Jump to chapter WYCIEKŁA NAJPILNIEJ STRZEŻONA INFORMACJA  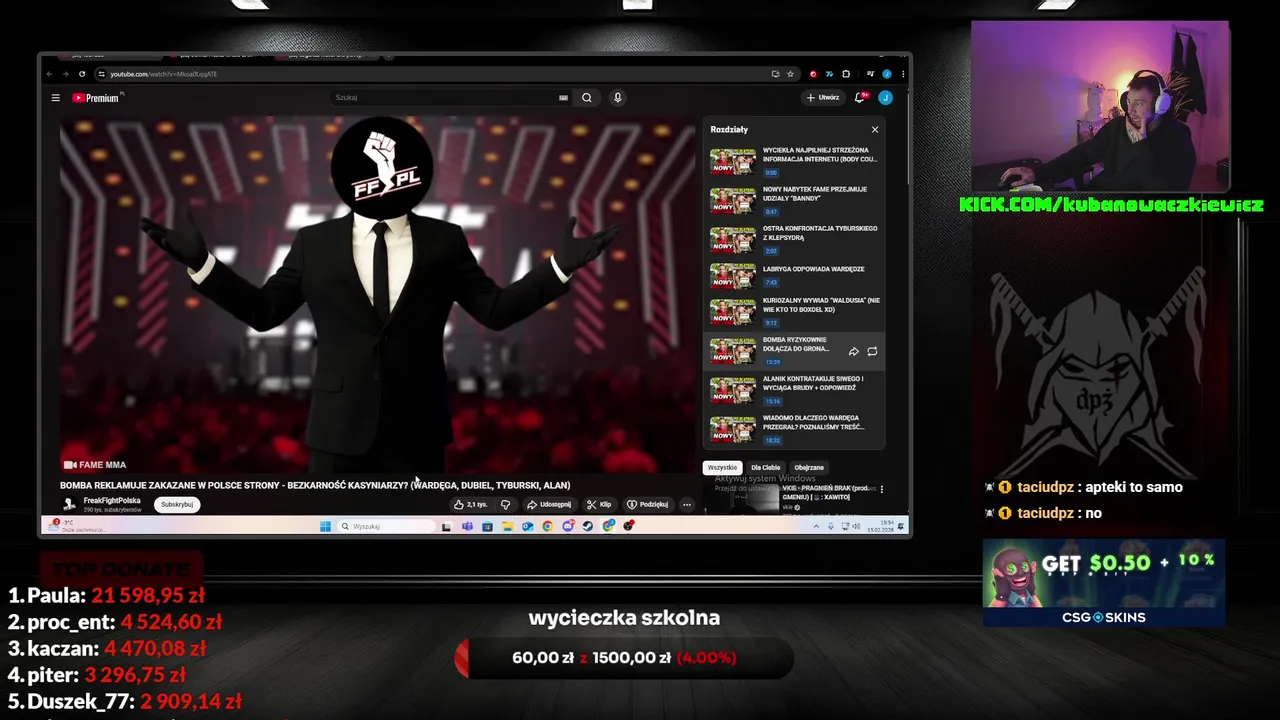(794, 161)
